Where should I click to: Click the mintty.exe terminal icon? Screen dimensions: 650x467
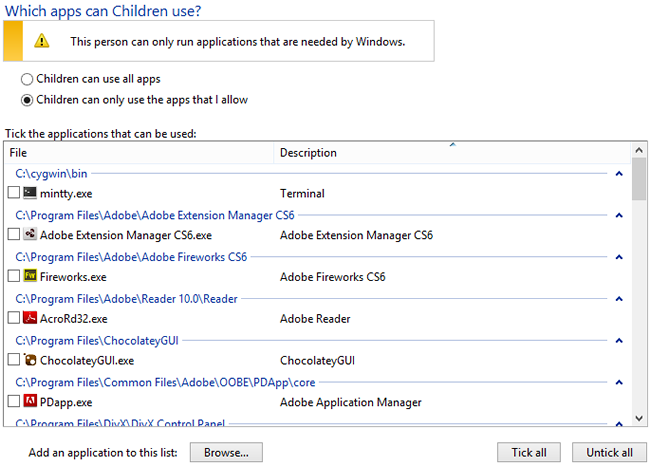coord(30,192)
